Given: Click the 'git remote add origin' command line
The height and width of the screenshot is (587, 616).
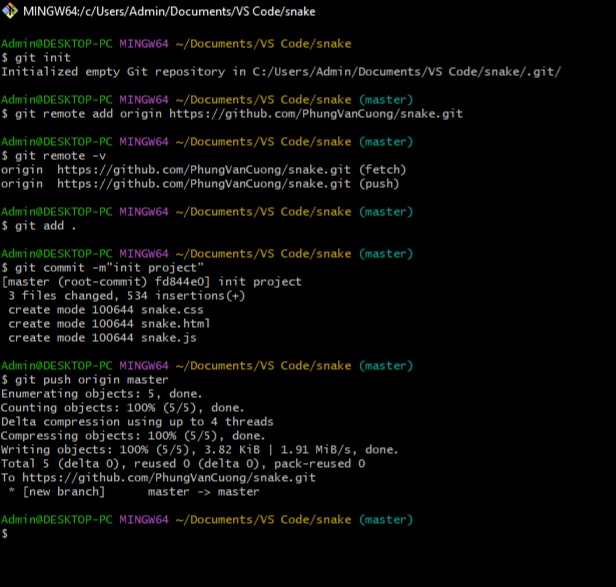Looking at the screenshot, I should point(232,114).
